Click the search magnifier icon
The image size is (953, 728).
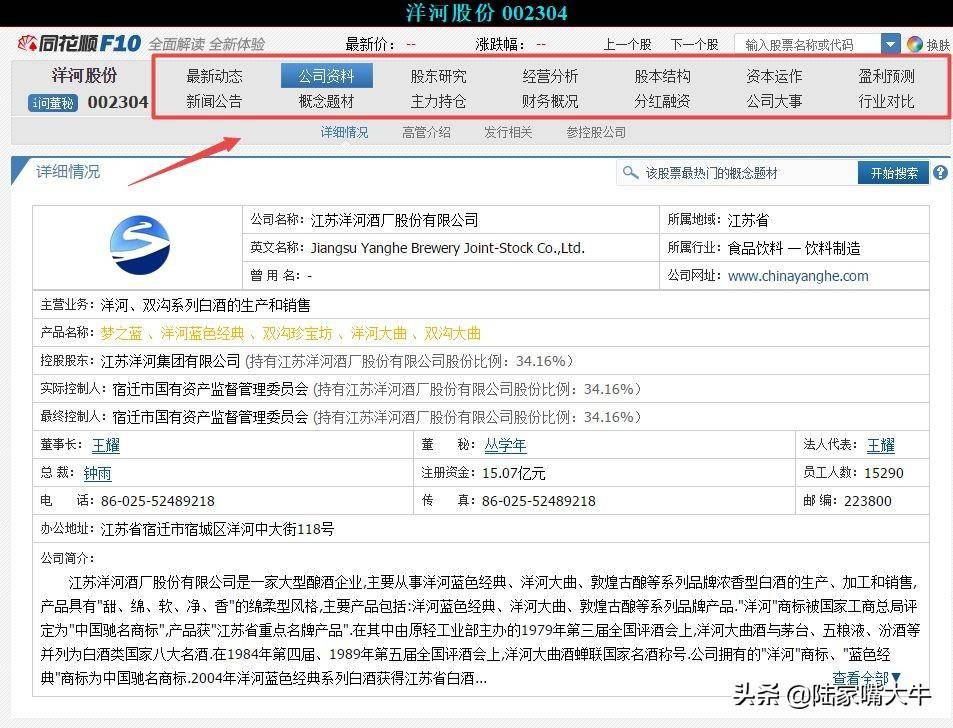(x=630, y=173)
